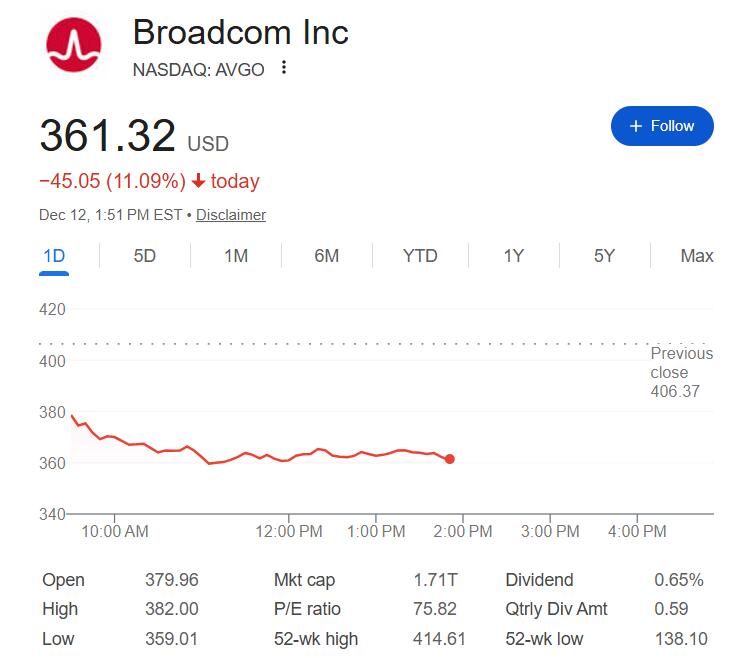Switch to the 5D chart tab
This screenshot has height=658, width=732.
coord(145,256)
